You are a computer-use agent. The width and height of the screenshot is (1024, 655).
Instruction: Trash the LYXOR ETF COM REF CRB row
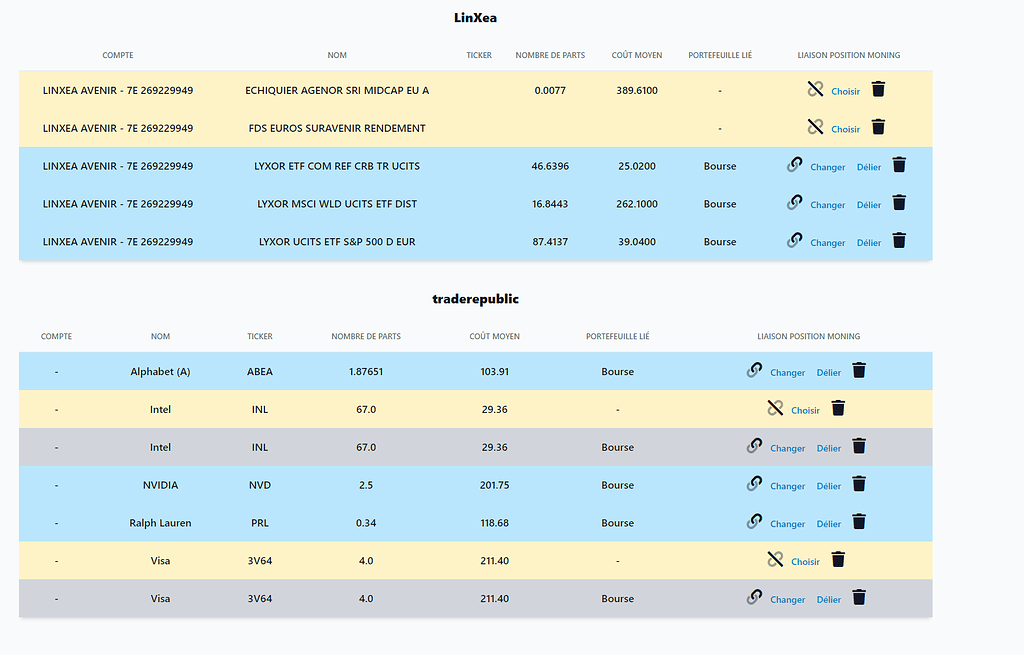(x=899, y=165)
